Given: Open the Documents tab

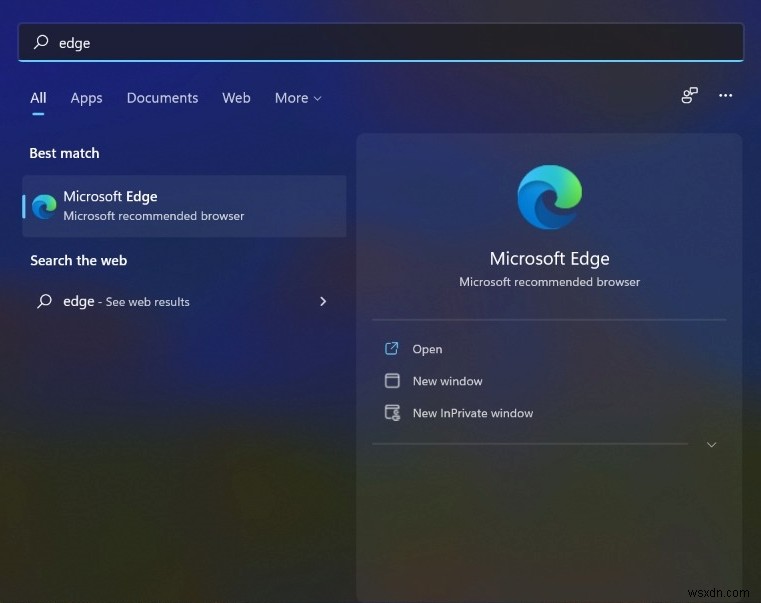Looking at the screenshot, I should (x=162, y=98).
